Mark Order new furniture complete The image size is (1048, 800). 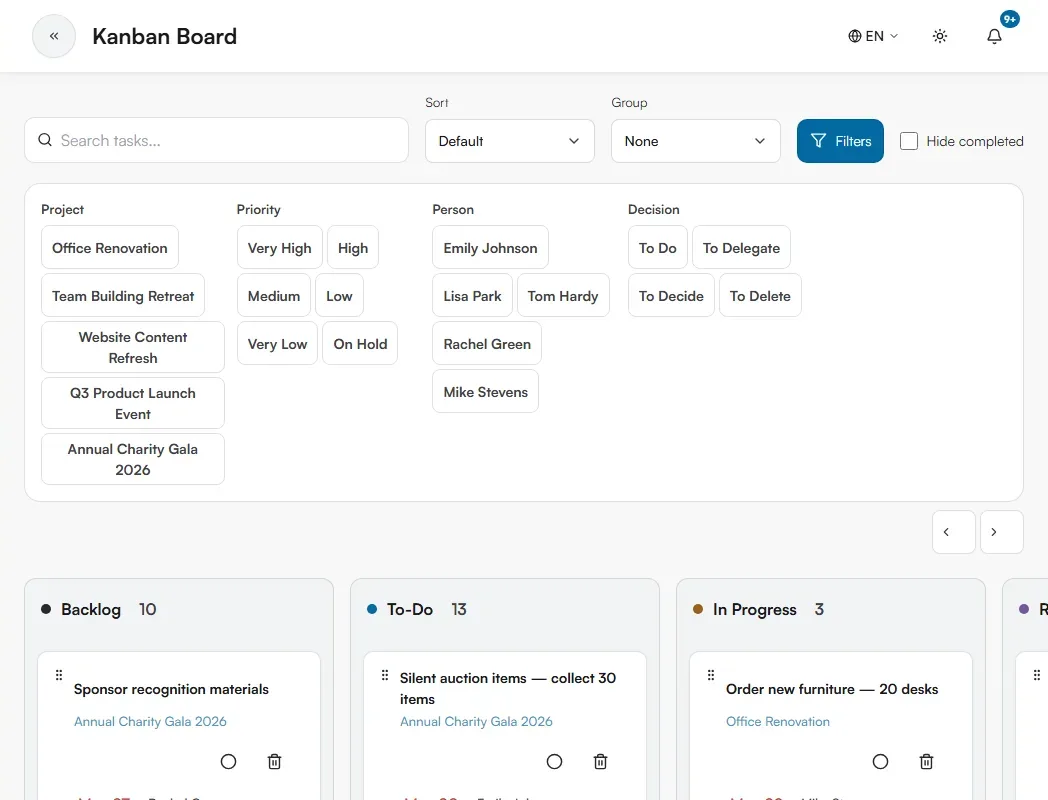click(881, 761)
